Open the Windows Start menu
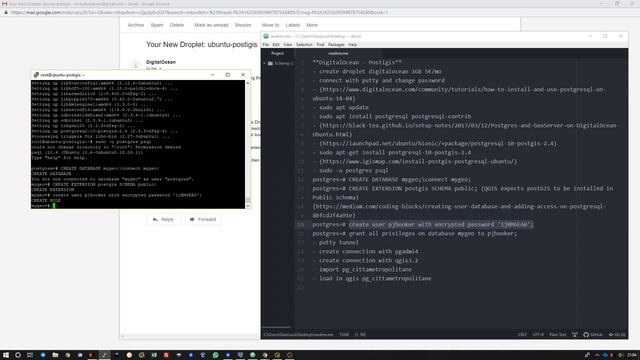This screenshot has height=360, width=640. coord(5,355)
